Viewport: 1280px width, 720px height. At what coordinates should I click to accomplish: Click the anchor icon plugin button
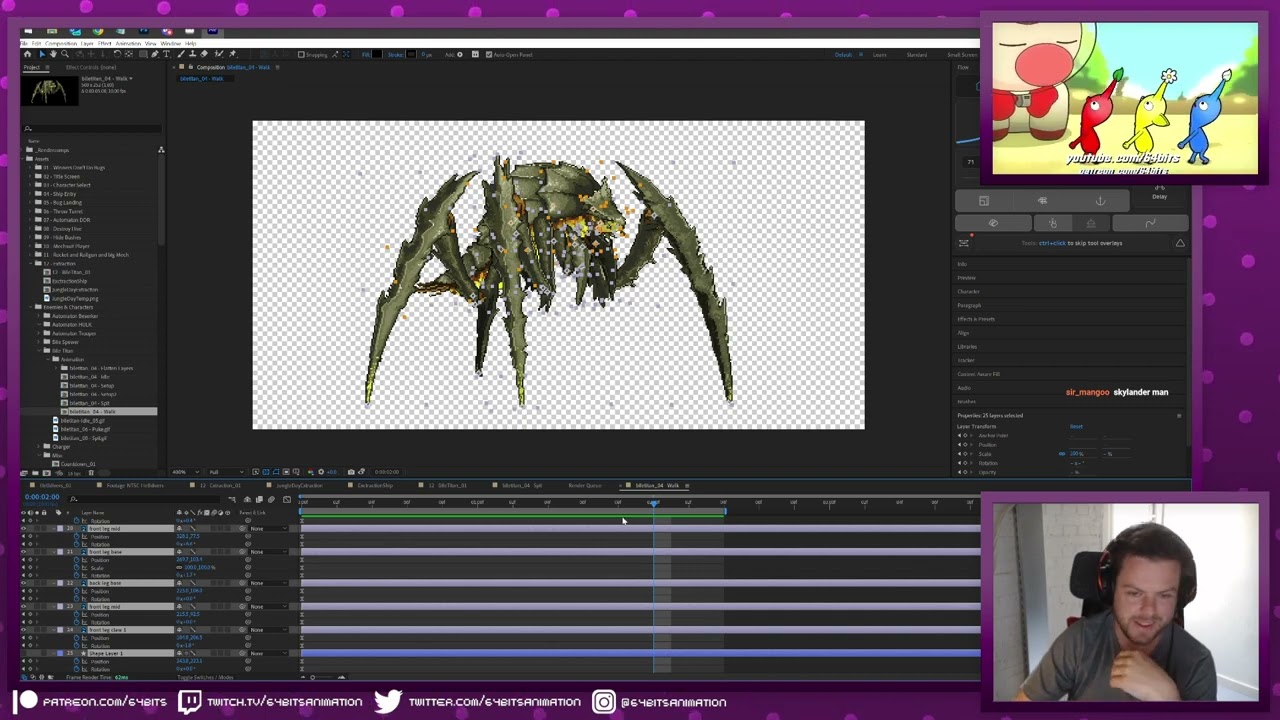click(1100, 201)
